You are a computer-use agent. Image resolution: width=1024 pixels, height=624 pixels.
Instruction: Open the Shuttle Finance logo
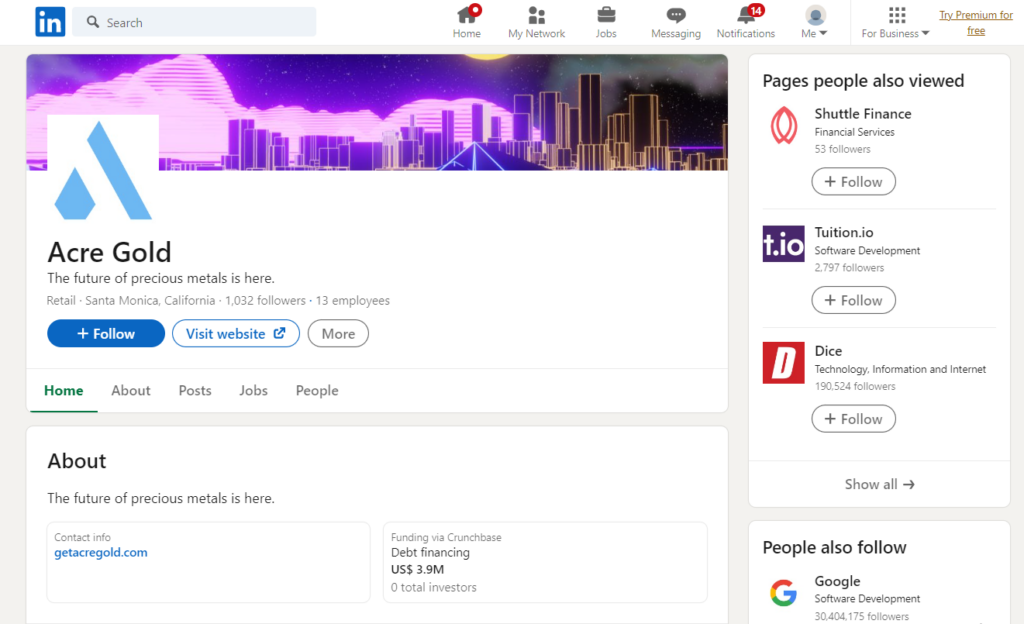[784, 125]
